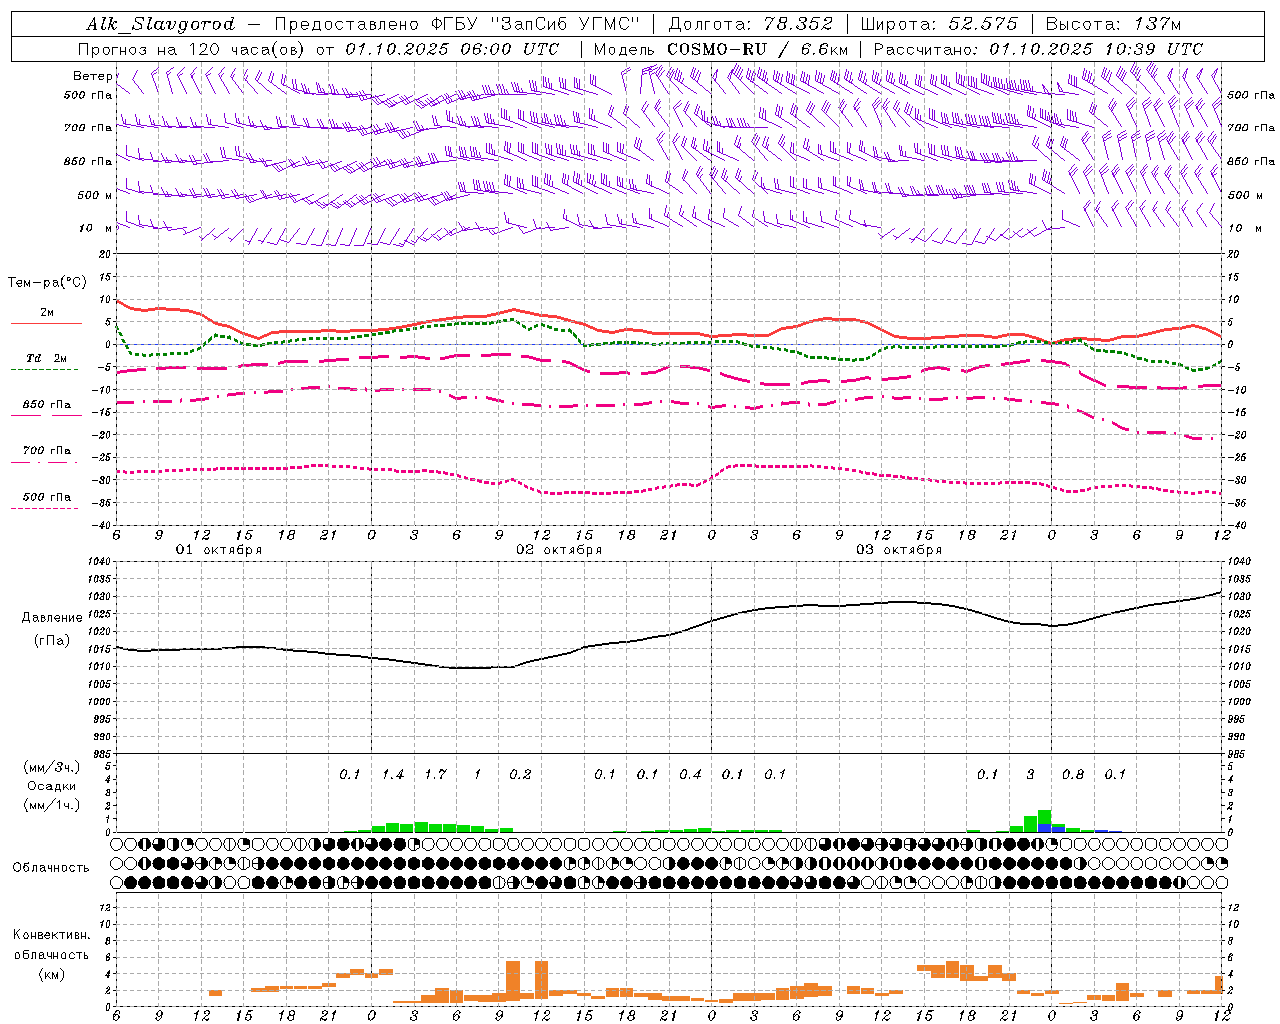Image resolution: width=1280 pixels, height=1024 pixels.
Task: Click the Осадки precipitation label
Action: click(52, 786)
